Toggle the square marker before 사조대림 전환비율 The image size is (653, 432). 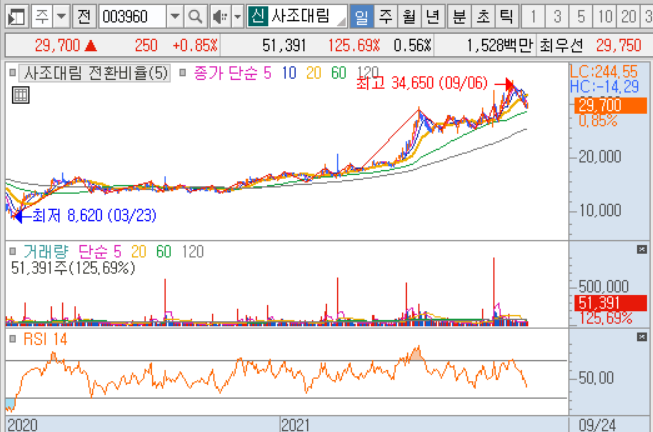click(12, 73)
